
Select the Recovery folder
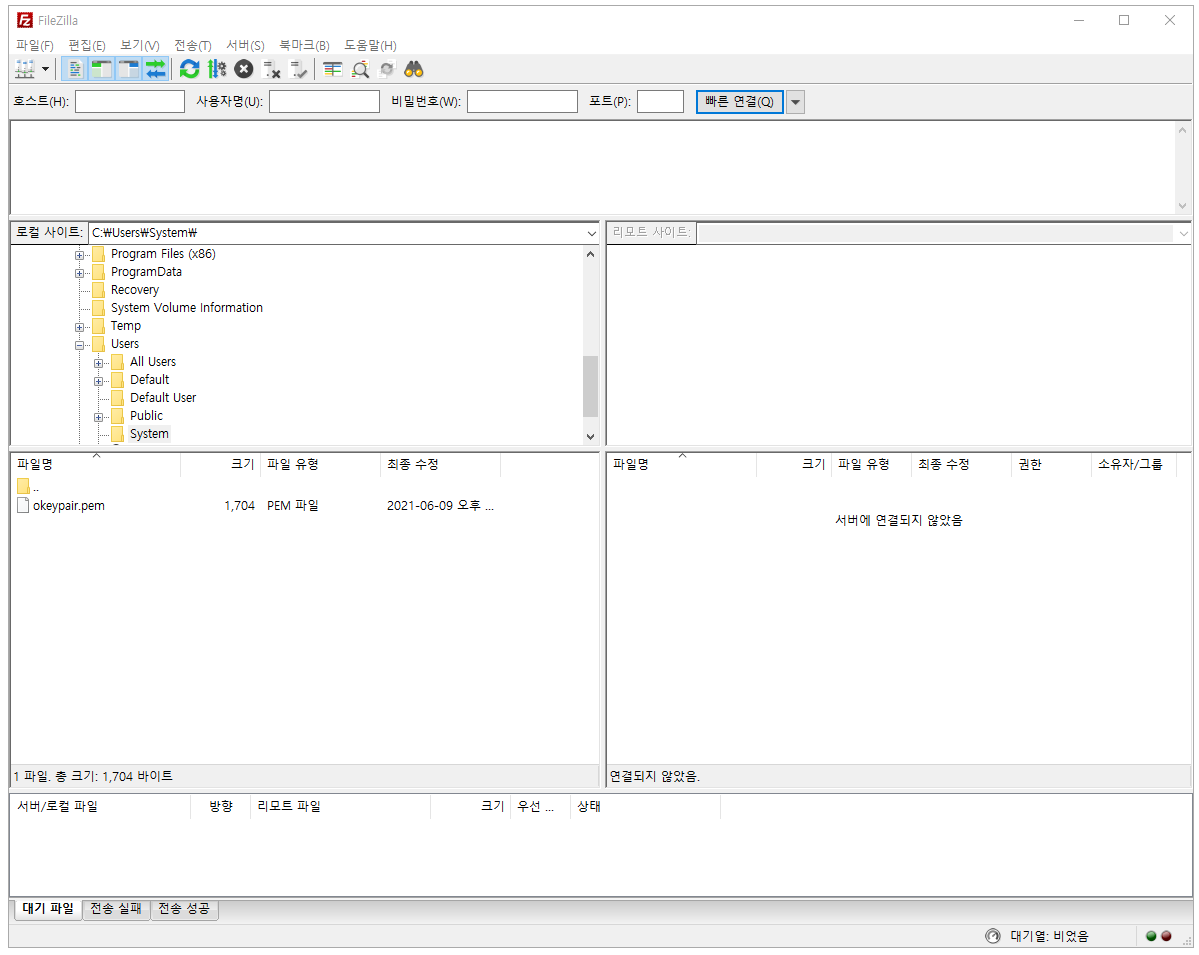[135, 290]
